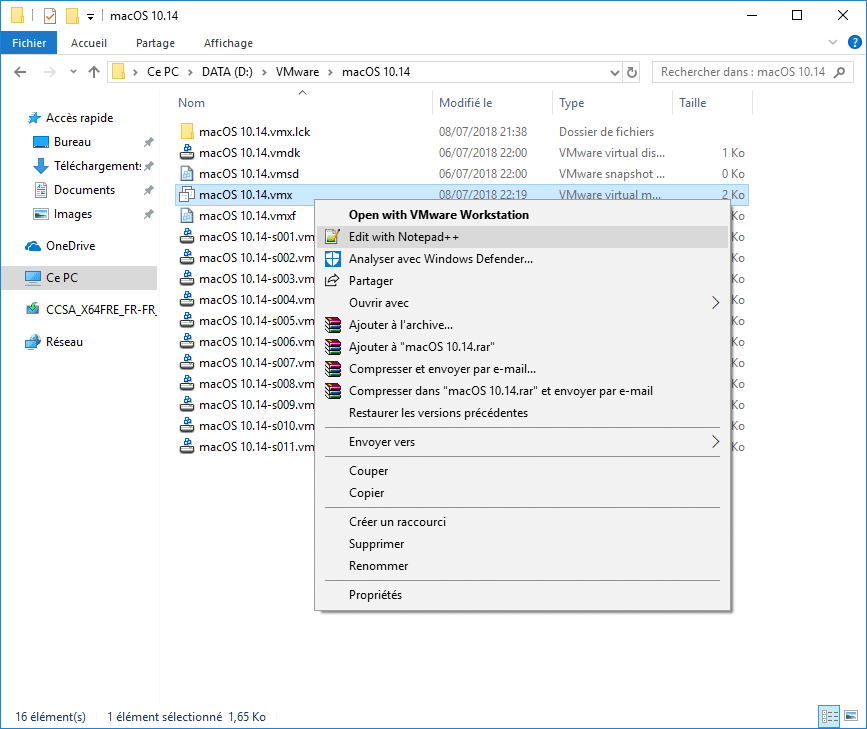Refresh the macOS 10.14 folder view
Viewport: 867px width, 729px height.
[x=631, y=72]
